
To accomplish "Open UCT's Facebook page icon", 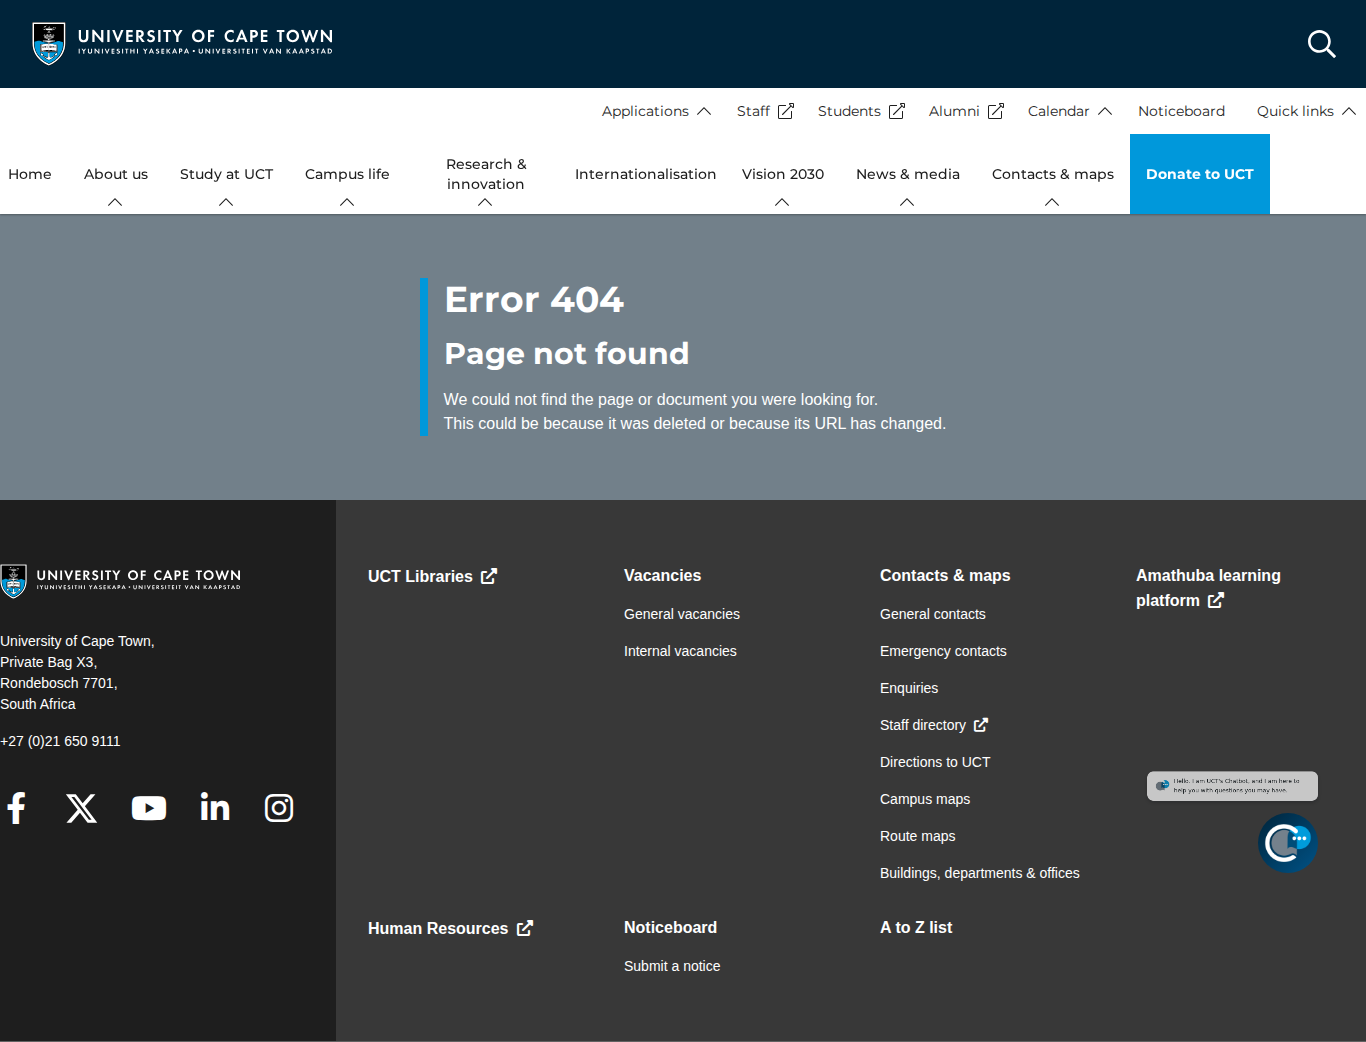I will coord(16,808).
